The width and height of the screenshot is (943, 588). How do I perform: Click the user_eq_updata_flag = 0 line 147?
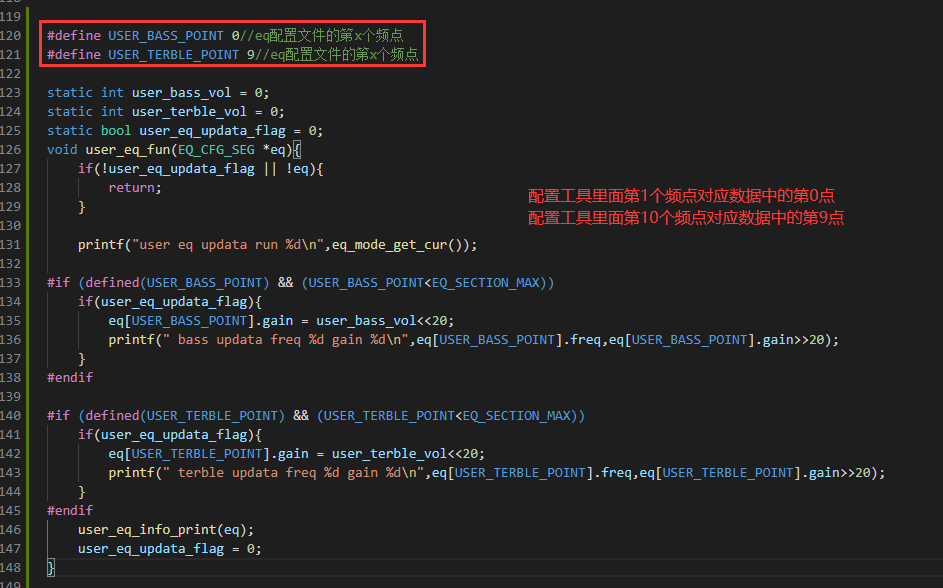coord(170,549)
